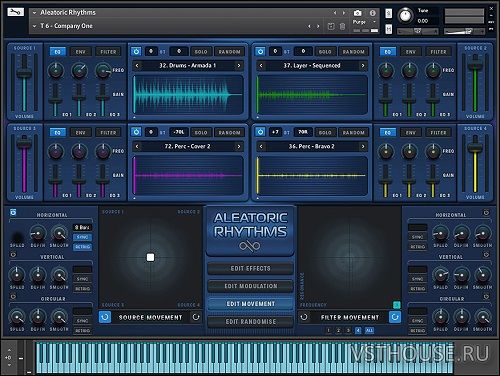
Task: Expand T 6 - Company One snapshot dropdown
Action: (34, 26)
